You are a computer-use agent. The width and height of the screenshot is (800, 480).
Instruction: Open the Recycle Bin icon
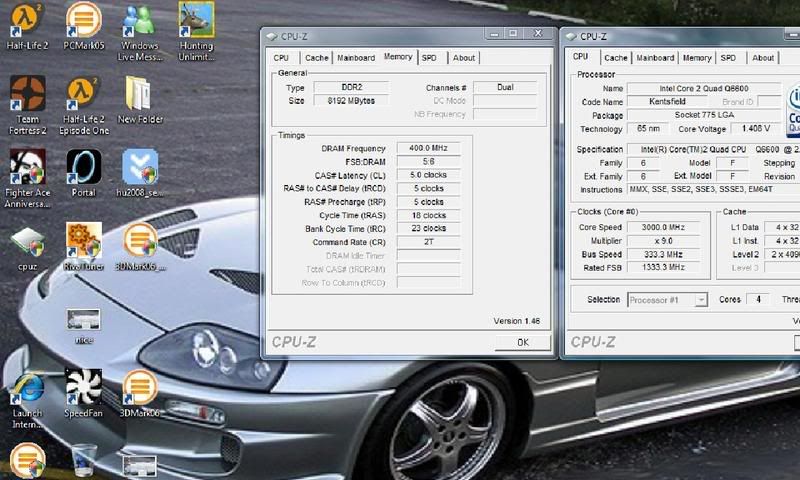click(x=84, y=461)
